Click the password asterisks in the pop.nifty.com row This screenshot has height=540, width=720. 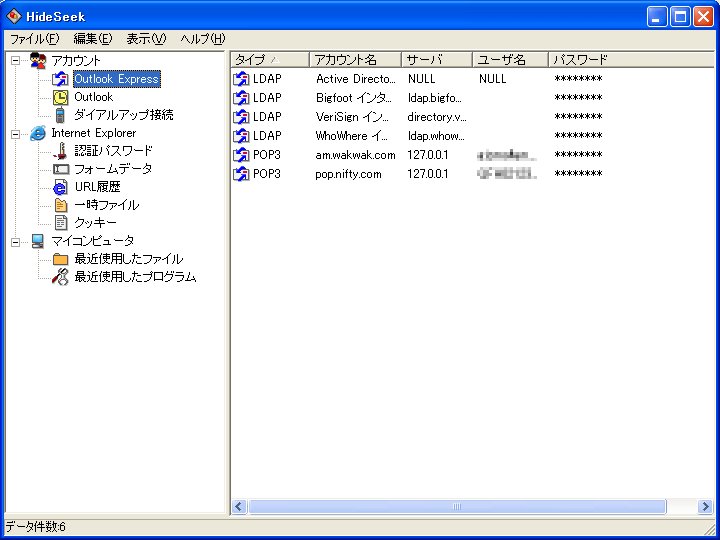578,174
